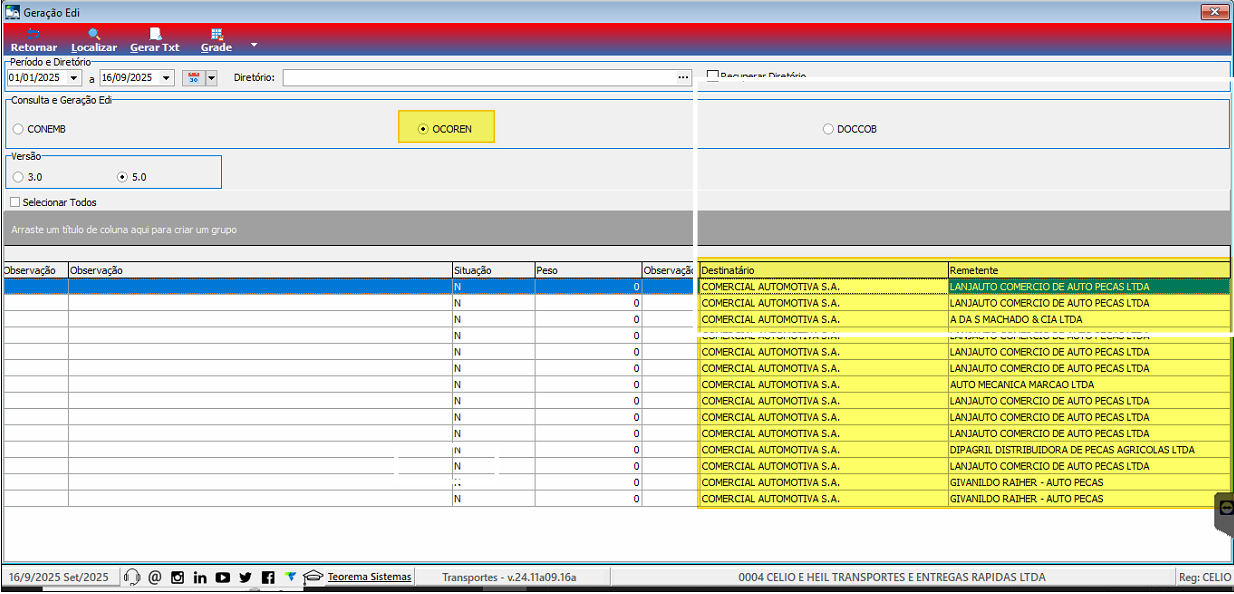The height and width of the screenshot is (594, 1234).
Task: Expand the start date 01/01/2025 dropdown
Action: [x=74, y=78]
